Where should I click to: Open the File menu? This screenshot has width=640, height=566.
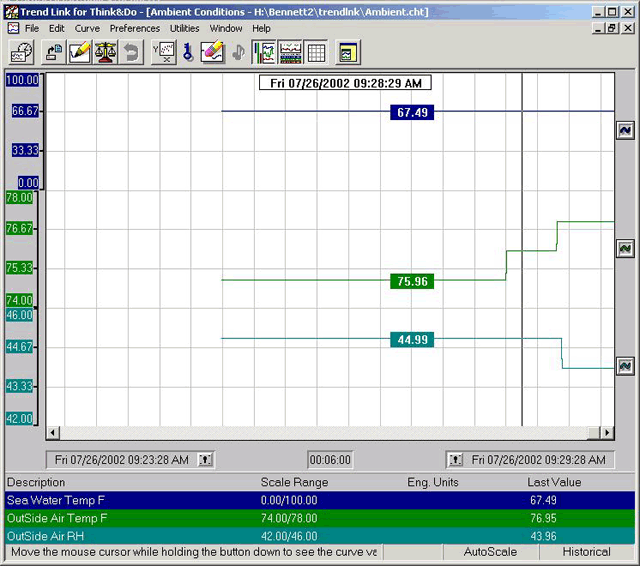coord(32,29)
